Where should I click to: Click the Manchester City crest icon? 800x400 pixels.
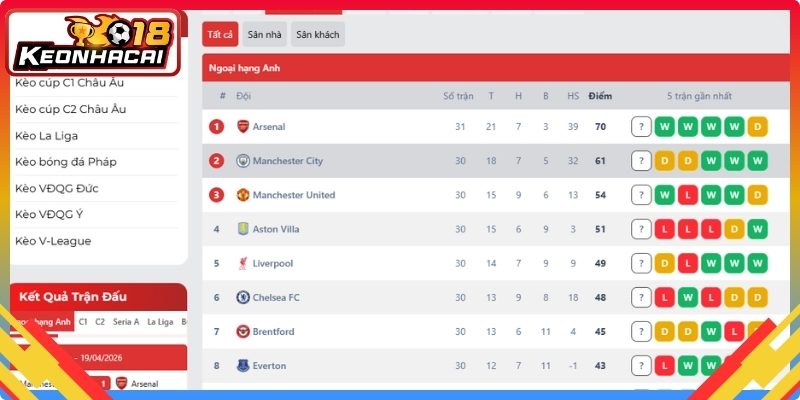(x=243, y=161)
